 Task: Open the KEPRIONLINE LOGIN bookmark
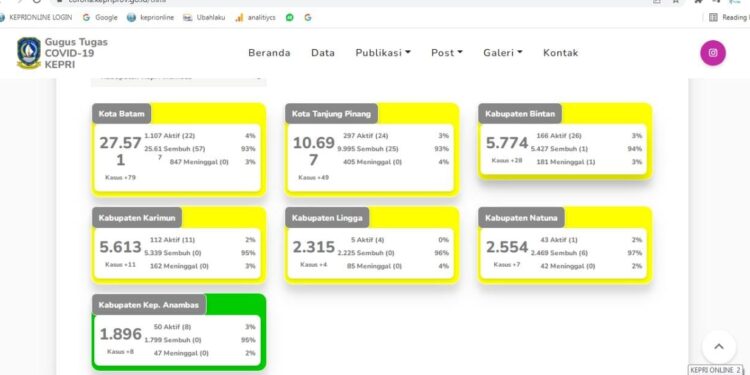(35, 17)
